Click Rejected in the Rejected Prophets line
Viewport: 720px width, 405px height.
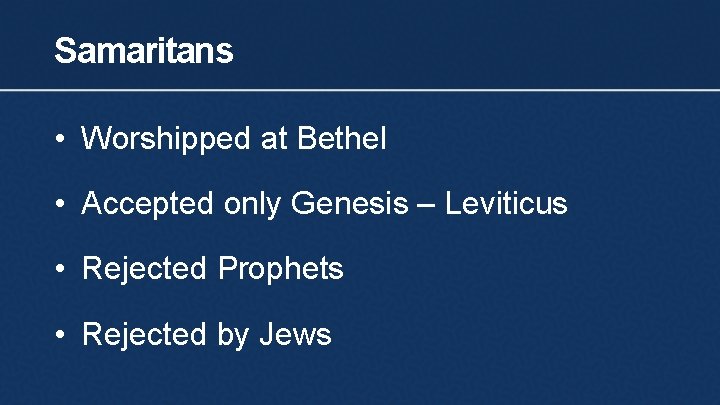click(x=144, y=269)
